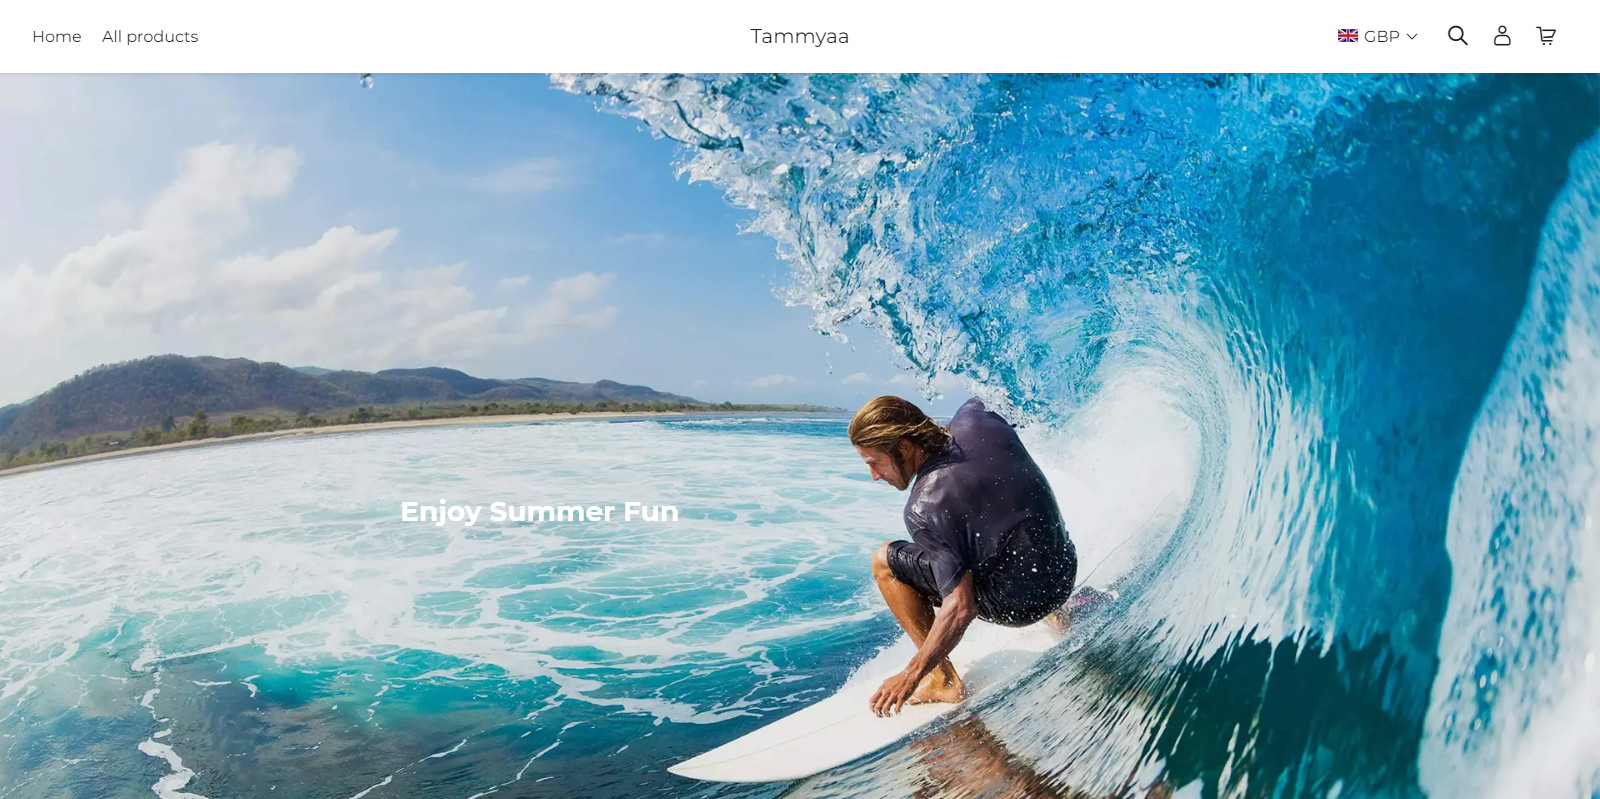This screenshot has width=1600, height=799.
Task: Click the Tammyaa store logo
Action: [x=800, y=36]
